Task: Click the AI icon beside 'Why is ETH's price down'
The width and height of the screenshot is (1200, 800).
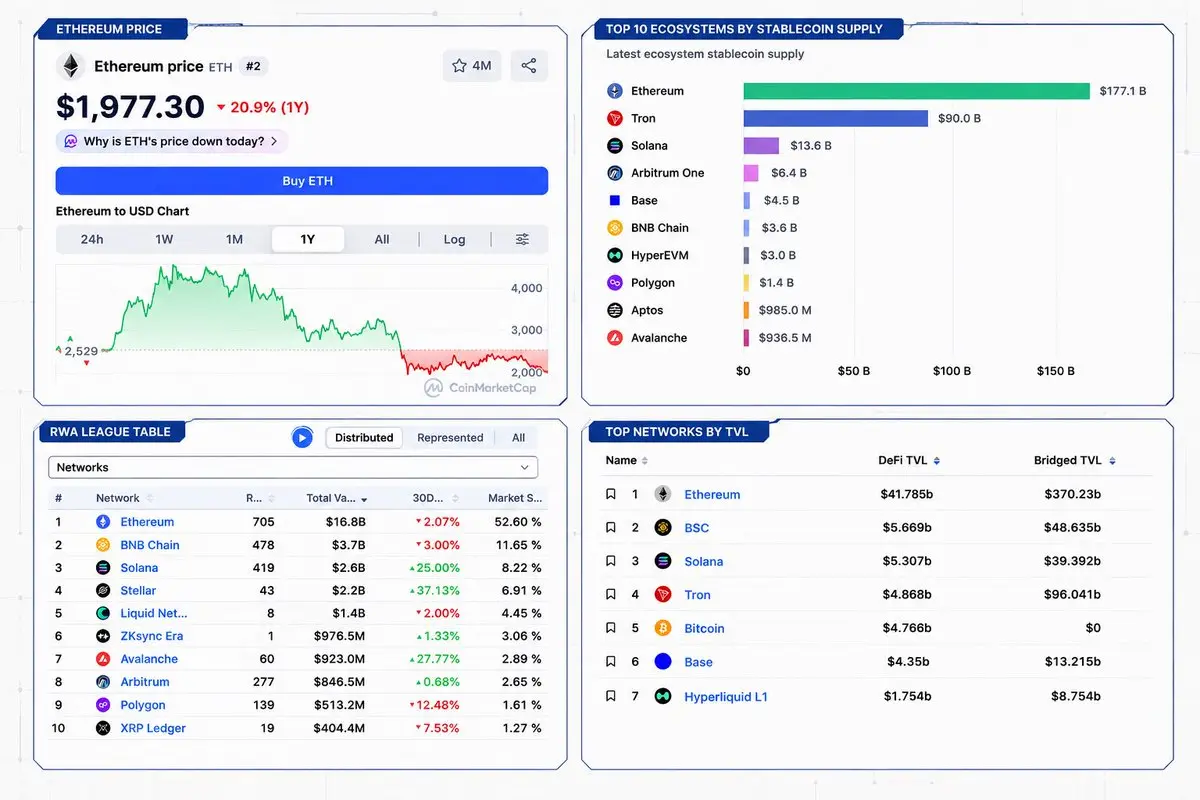Action: [x=71, y=141]
